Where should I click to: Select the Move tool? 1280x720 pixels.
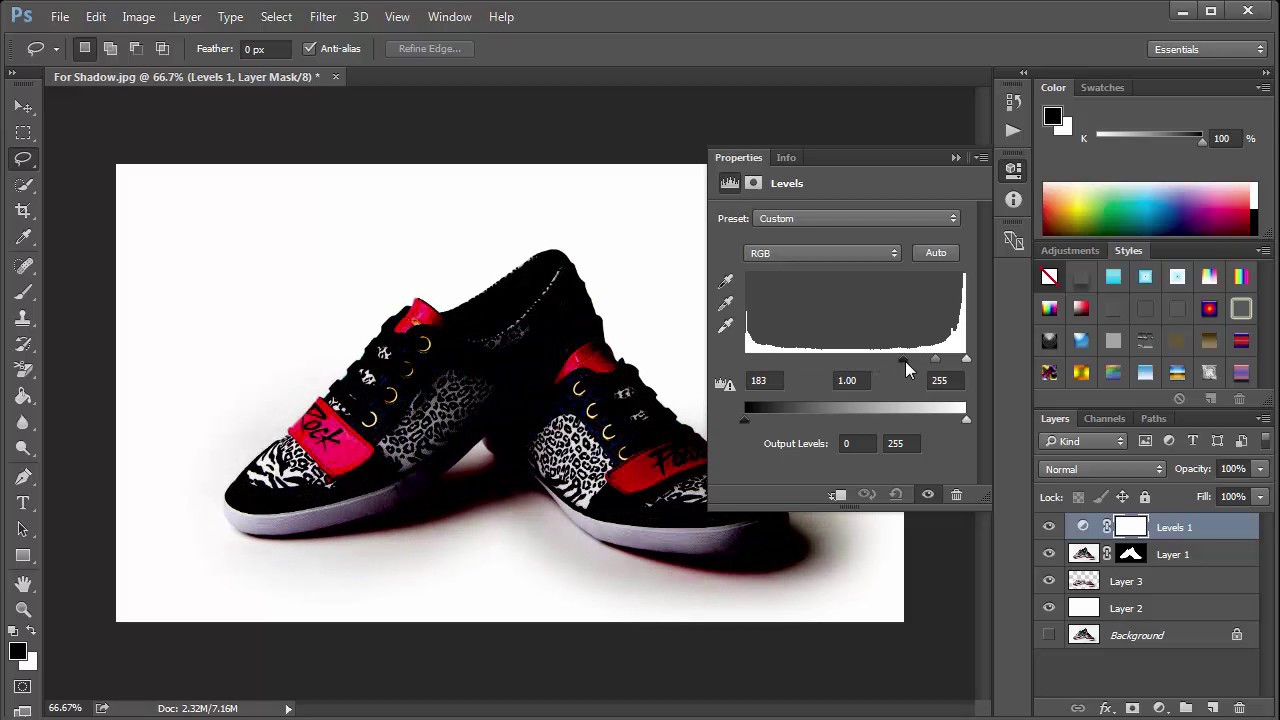[23, 106]
